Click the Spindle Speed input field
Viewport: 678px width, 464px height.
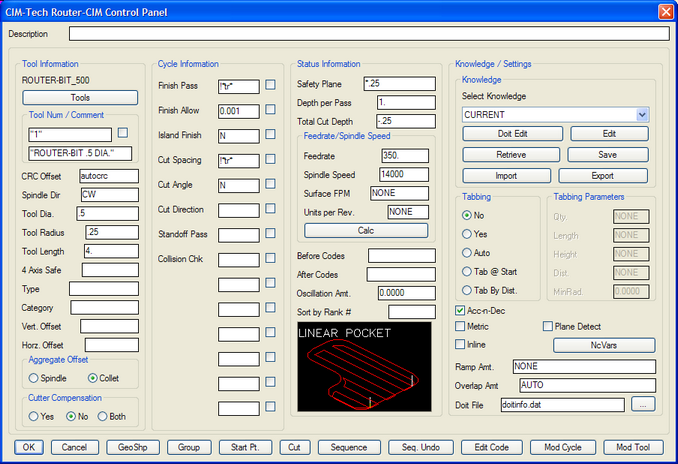pos(404,174)
